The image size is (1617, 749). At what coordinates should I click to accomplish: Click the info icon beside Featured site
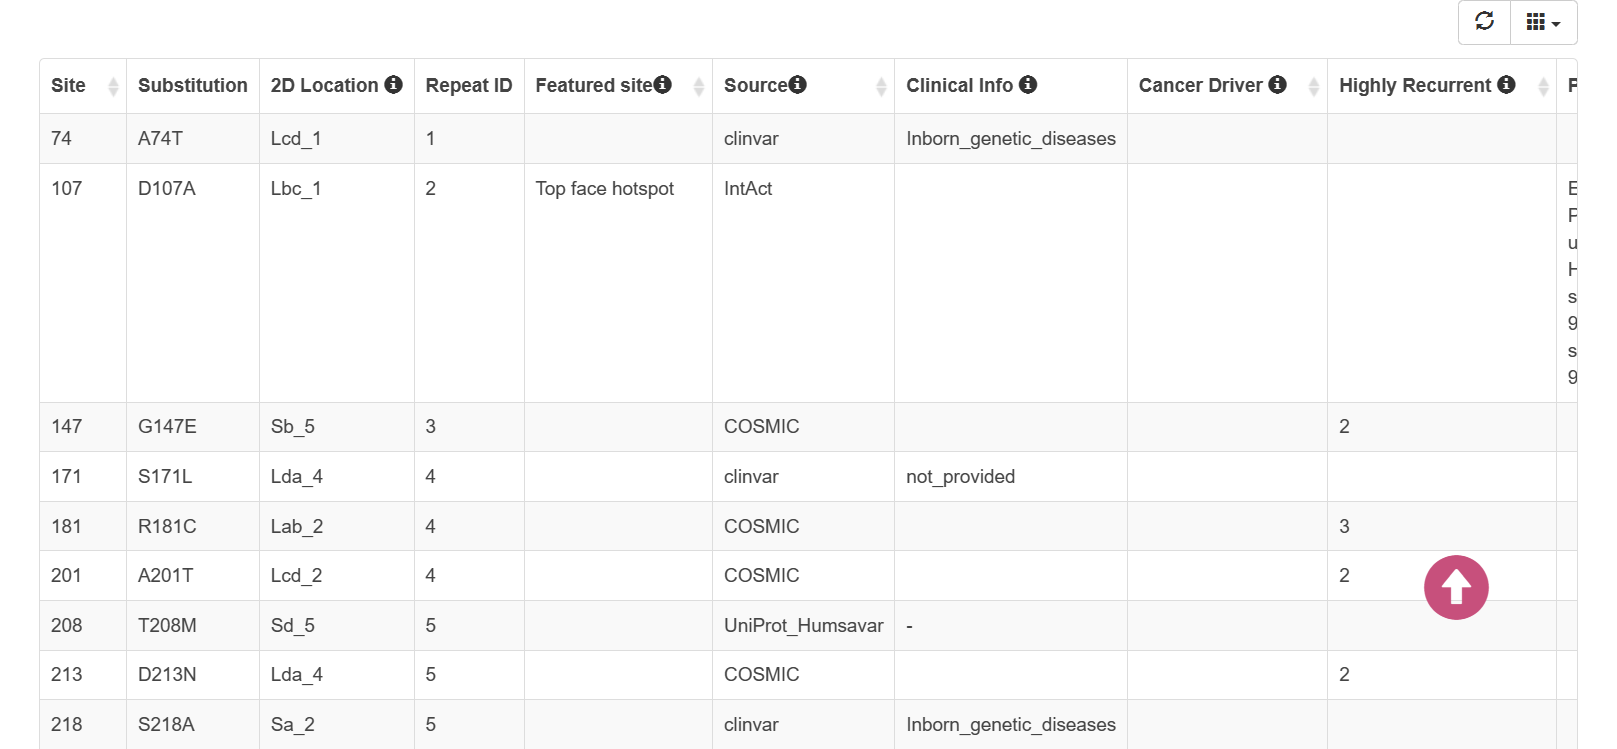click(662, 85)
